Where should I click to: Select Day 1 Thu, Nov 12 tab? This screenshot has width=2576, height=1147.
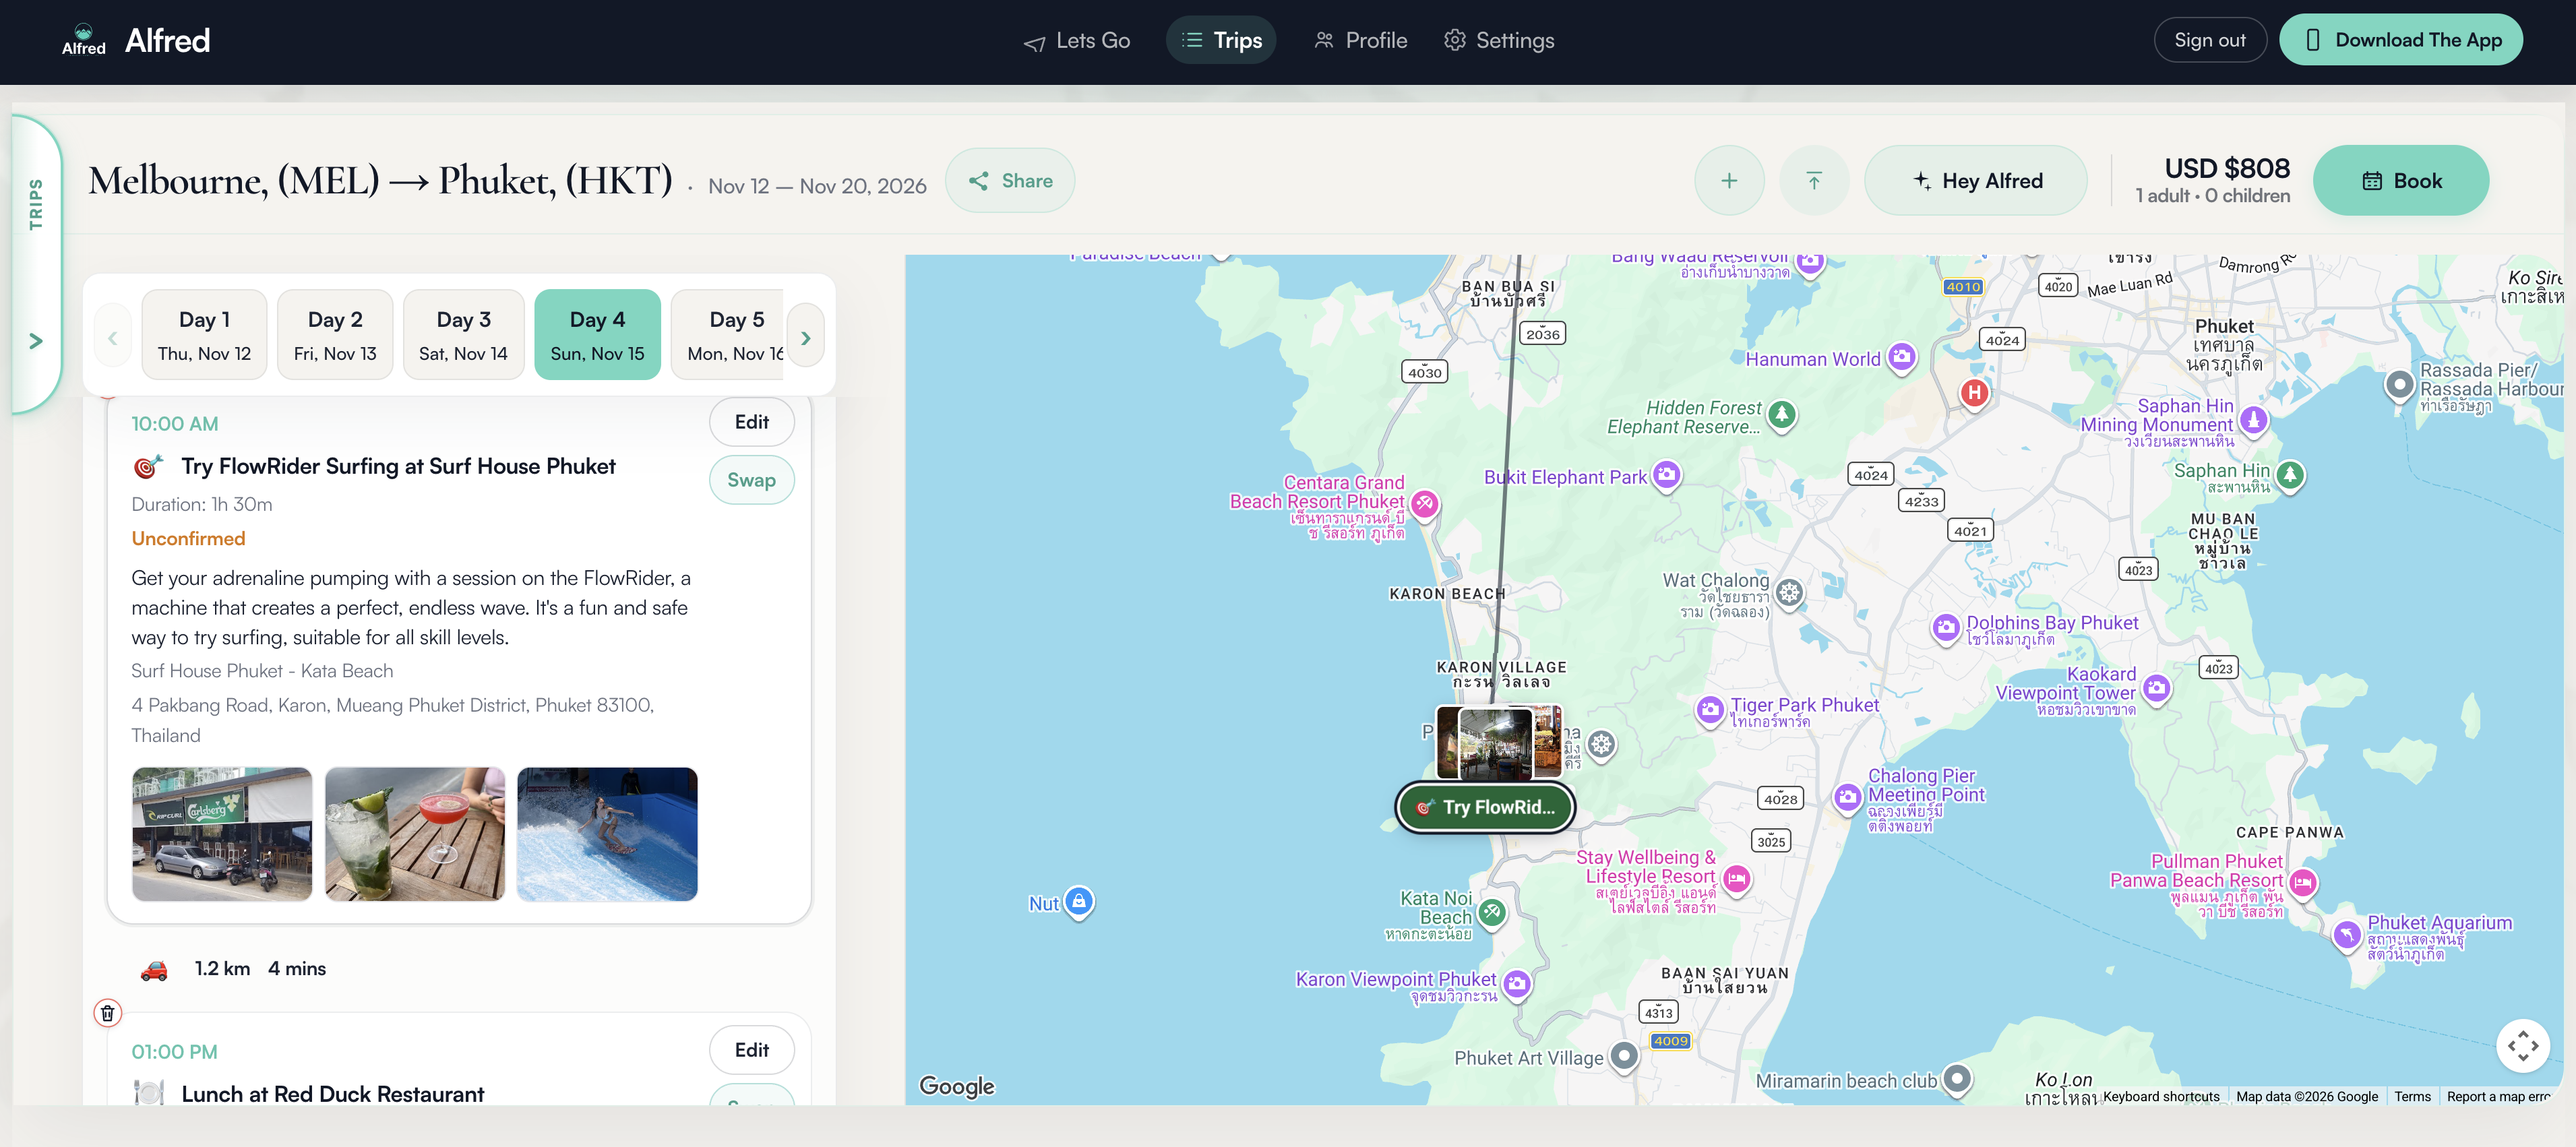point(205,335)
